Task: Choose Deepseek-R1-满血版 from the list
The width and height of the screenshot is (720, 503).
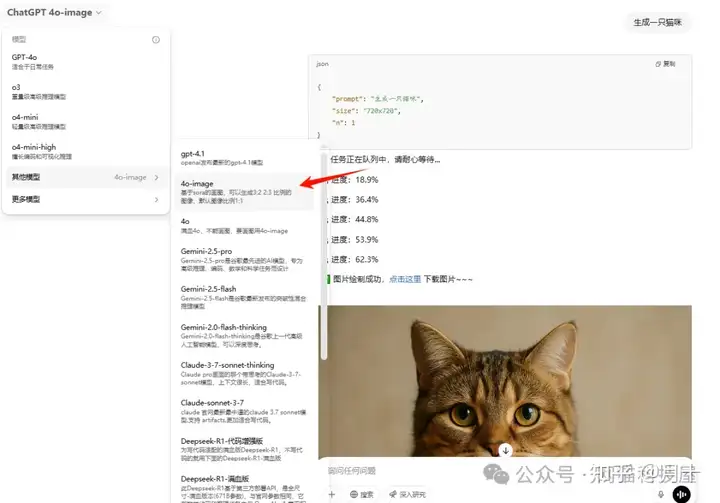Action: click(x=244, y=488)
